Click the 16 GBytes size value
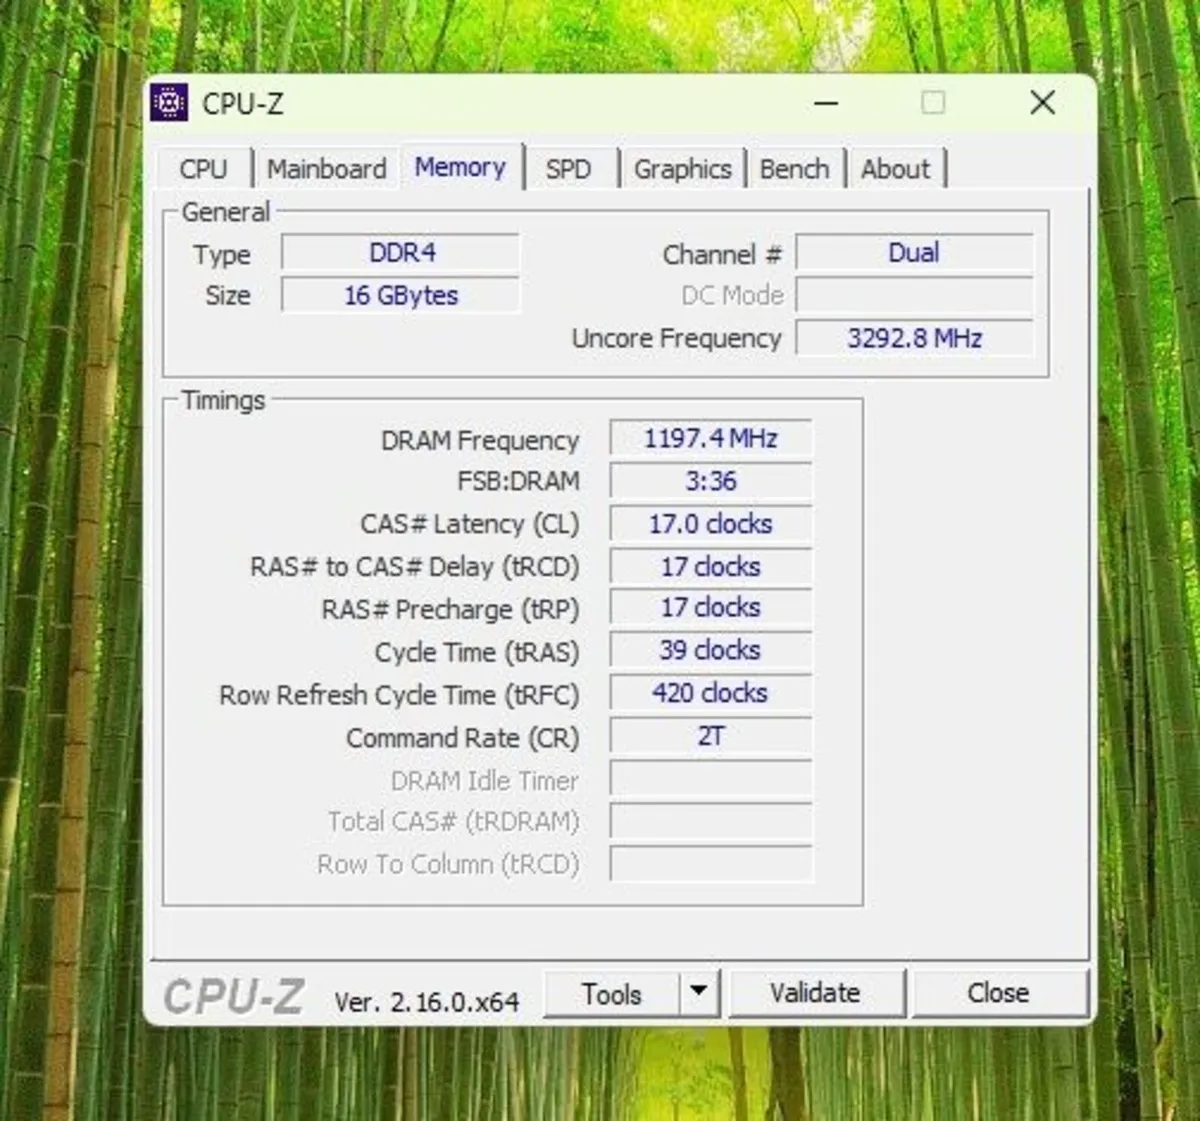The image size is (1200, 1121). pos(401,296)
